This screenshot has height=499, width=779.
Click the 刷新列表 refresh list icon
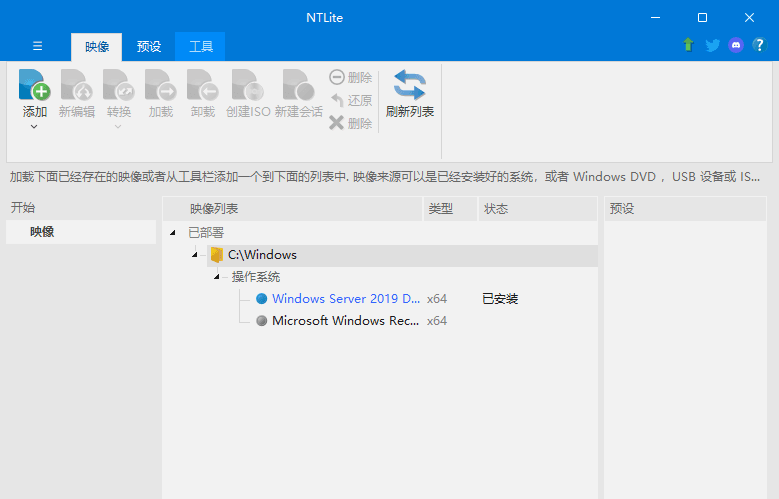[409, 86]
